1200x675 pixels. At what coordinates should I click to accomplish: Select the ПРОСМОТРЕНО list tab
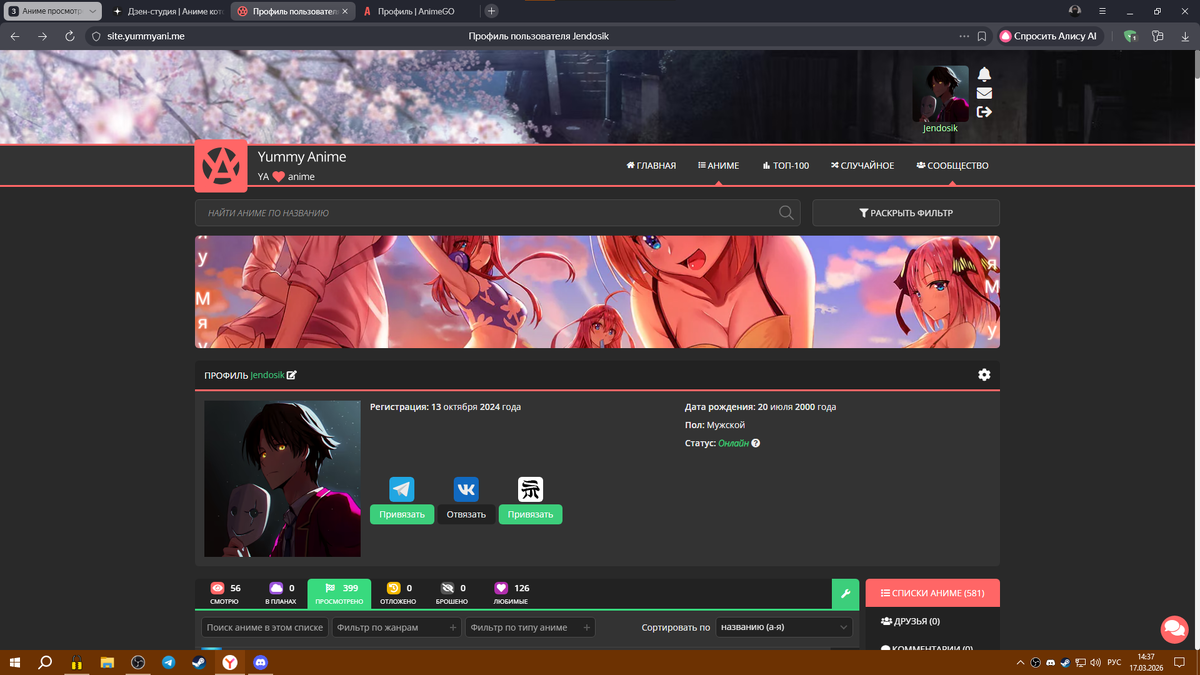pos(339,594)
